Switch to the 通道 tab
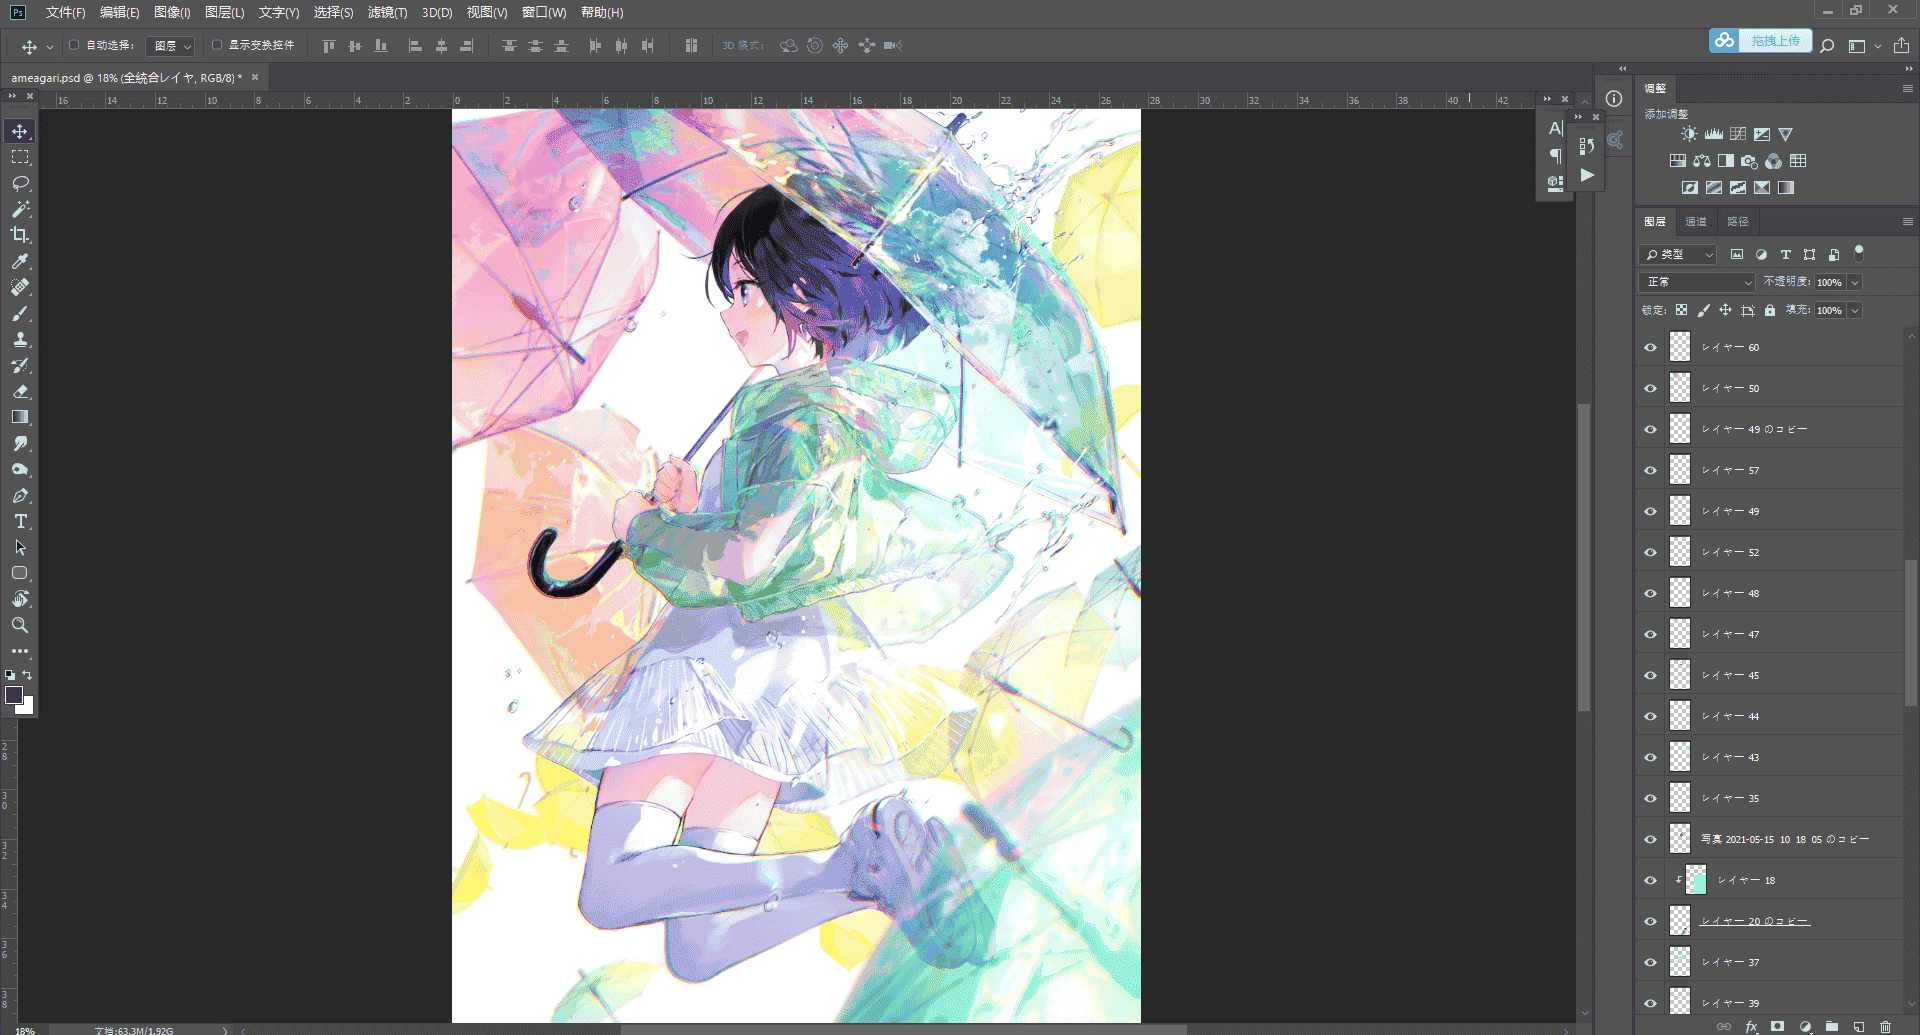Image resolution: width=1920 pixels, height=1035 pixels. click(x=1696, y=222)
